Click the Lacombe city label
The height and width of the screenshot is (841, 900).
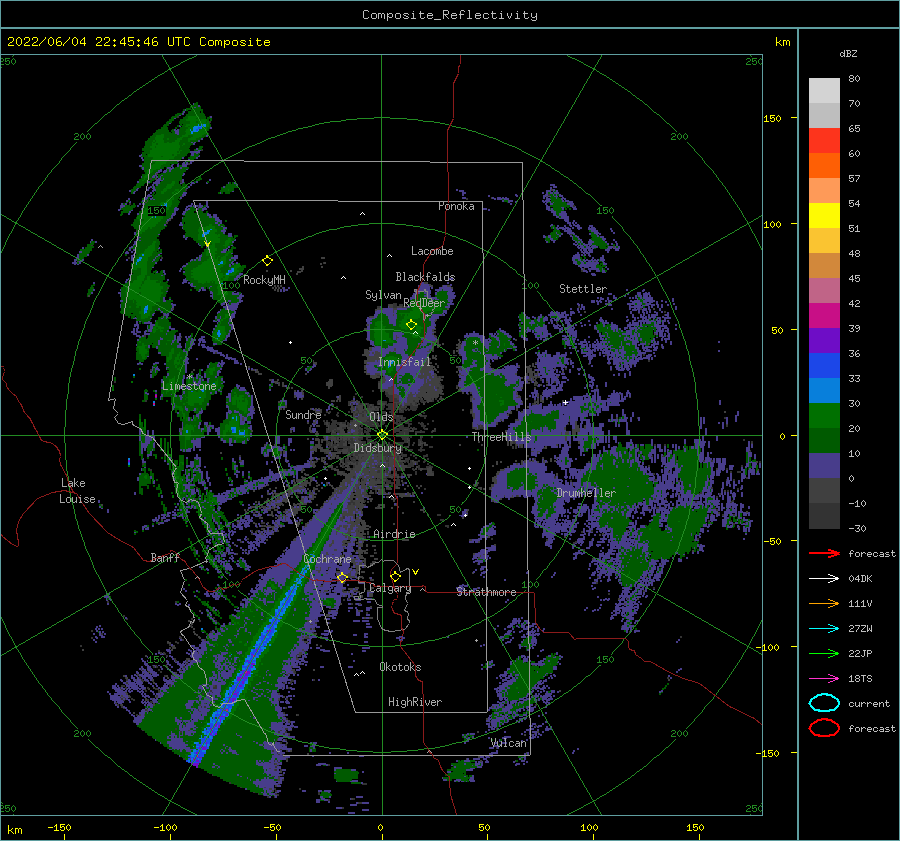(432, 251)
